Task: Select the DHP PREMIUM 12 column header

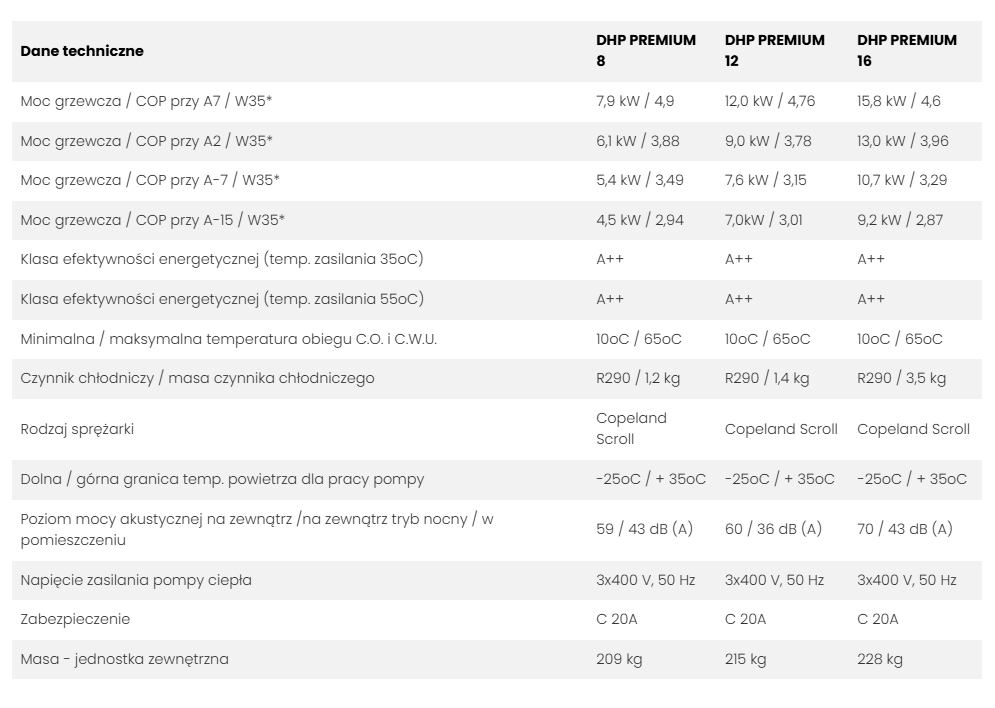Action: click(775, 51)
